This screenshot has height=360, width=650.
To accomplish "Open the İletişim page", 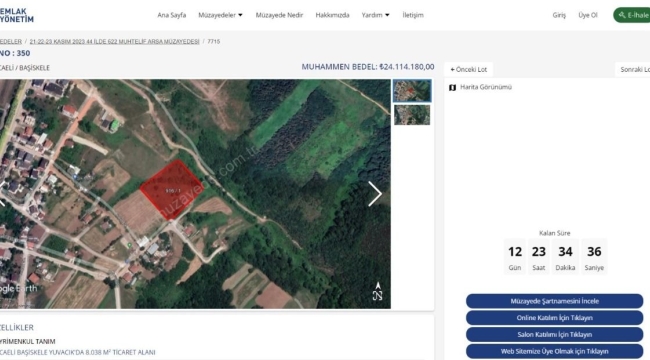I will tap(413, 15).
